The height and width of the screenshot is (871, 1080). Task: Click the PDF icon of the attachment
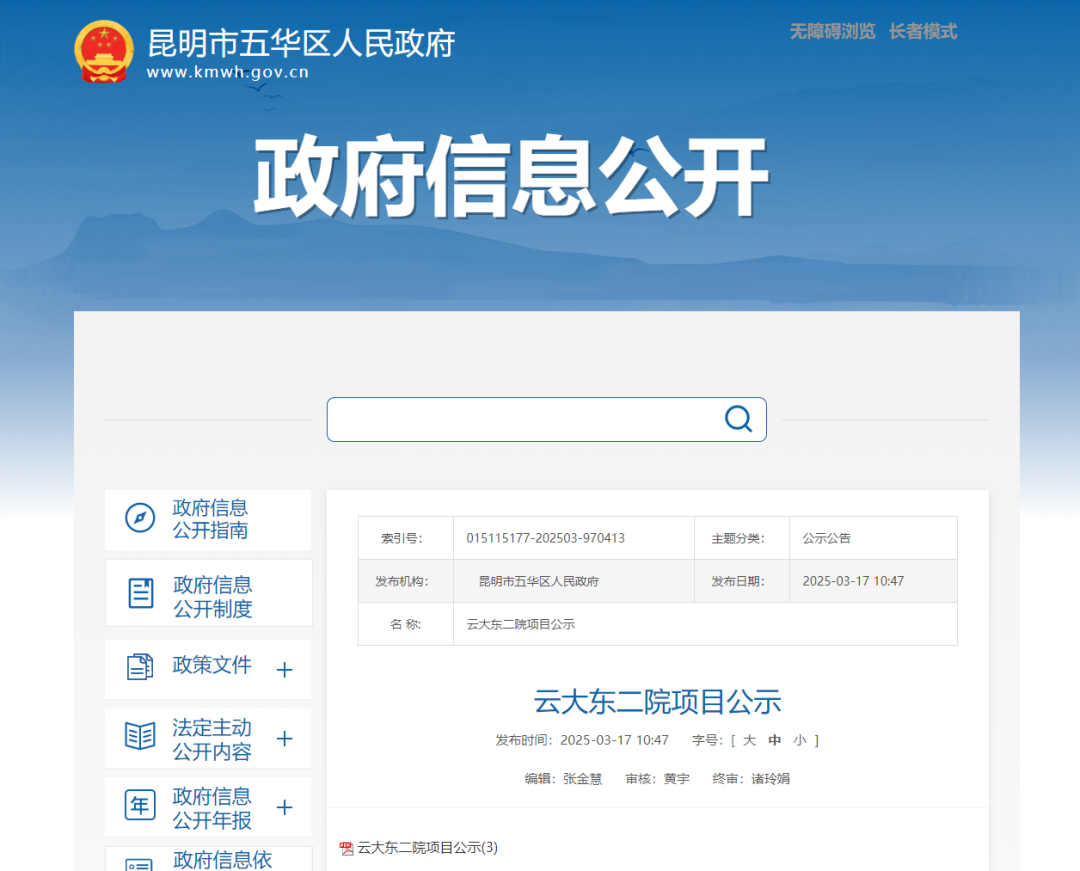point(347,848)
